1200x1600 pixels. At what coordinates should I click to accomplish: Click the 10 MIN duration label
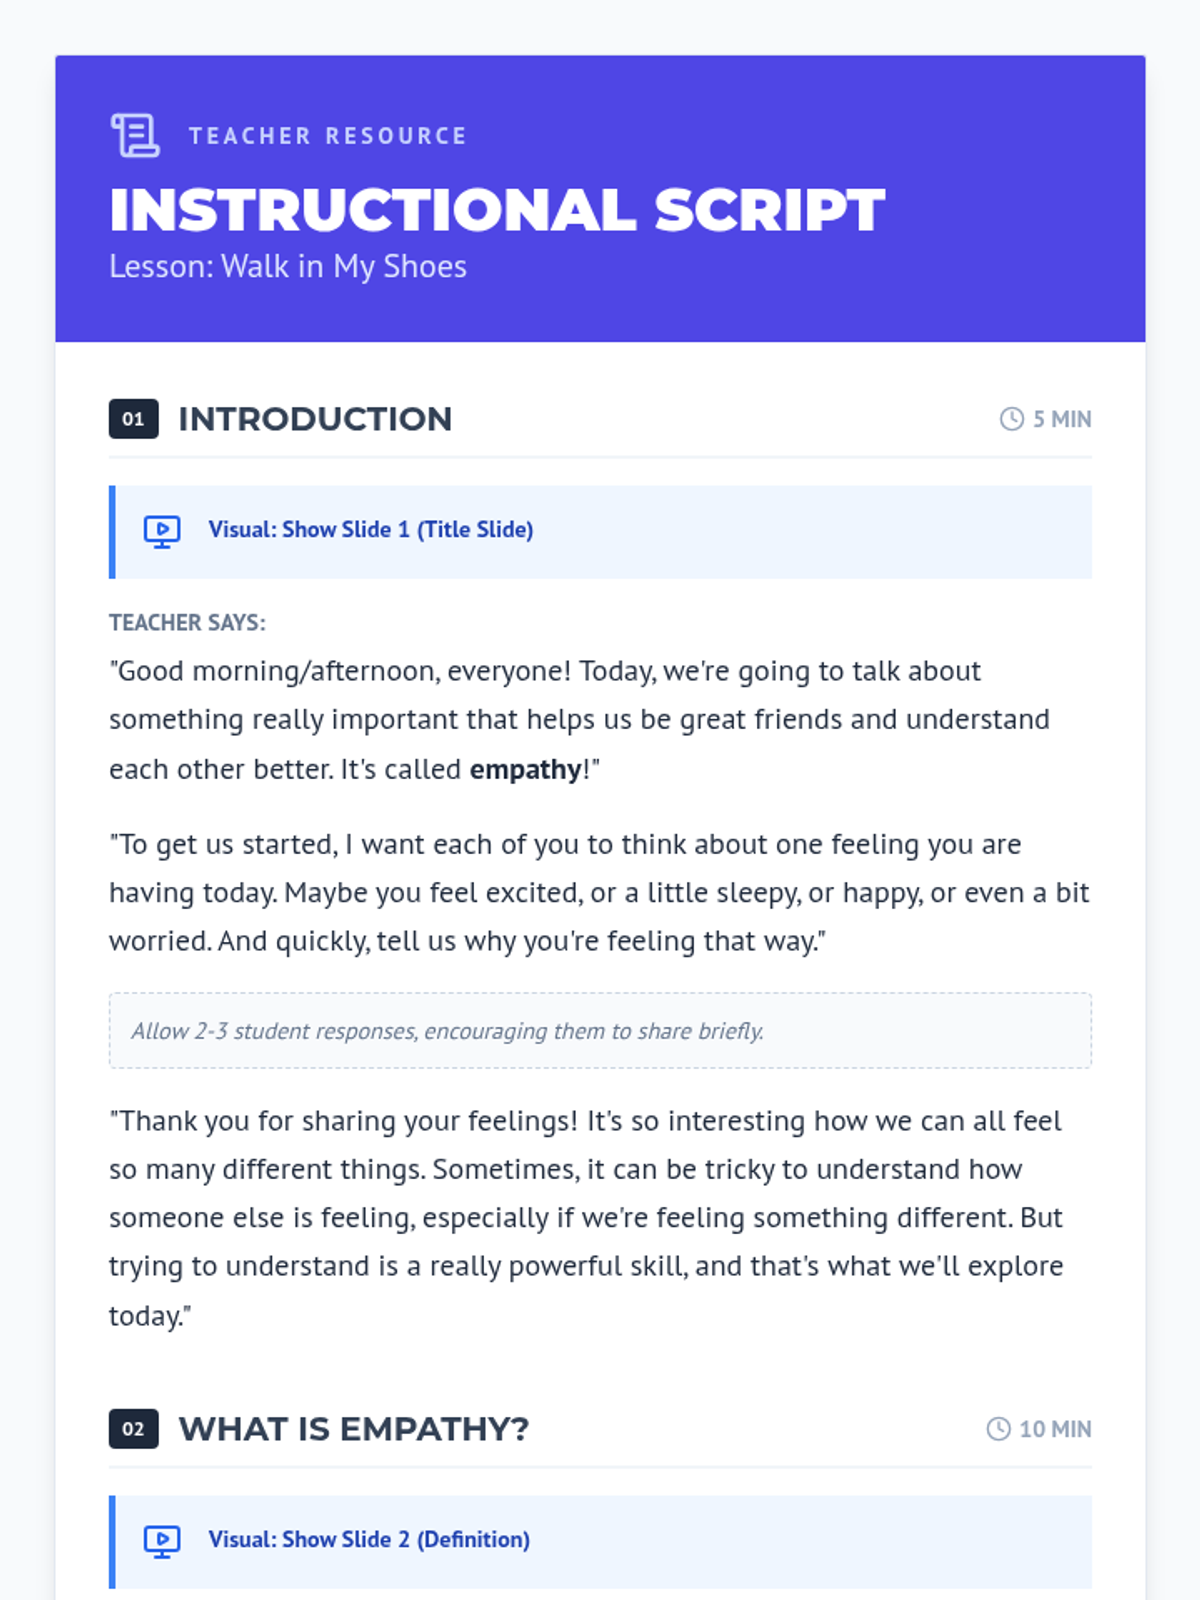point(1055,1429)
